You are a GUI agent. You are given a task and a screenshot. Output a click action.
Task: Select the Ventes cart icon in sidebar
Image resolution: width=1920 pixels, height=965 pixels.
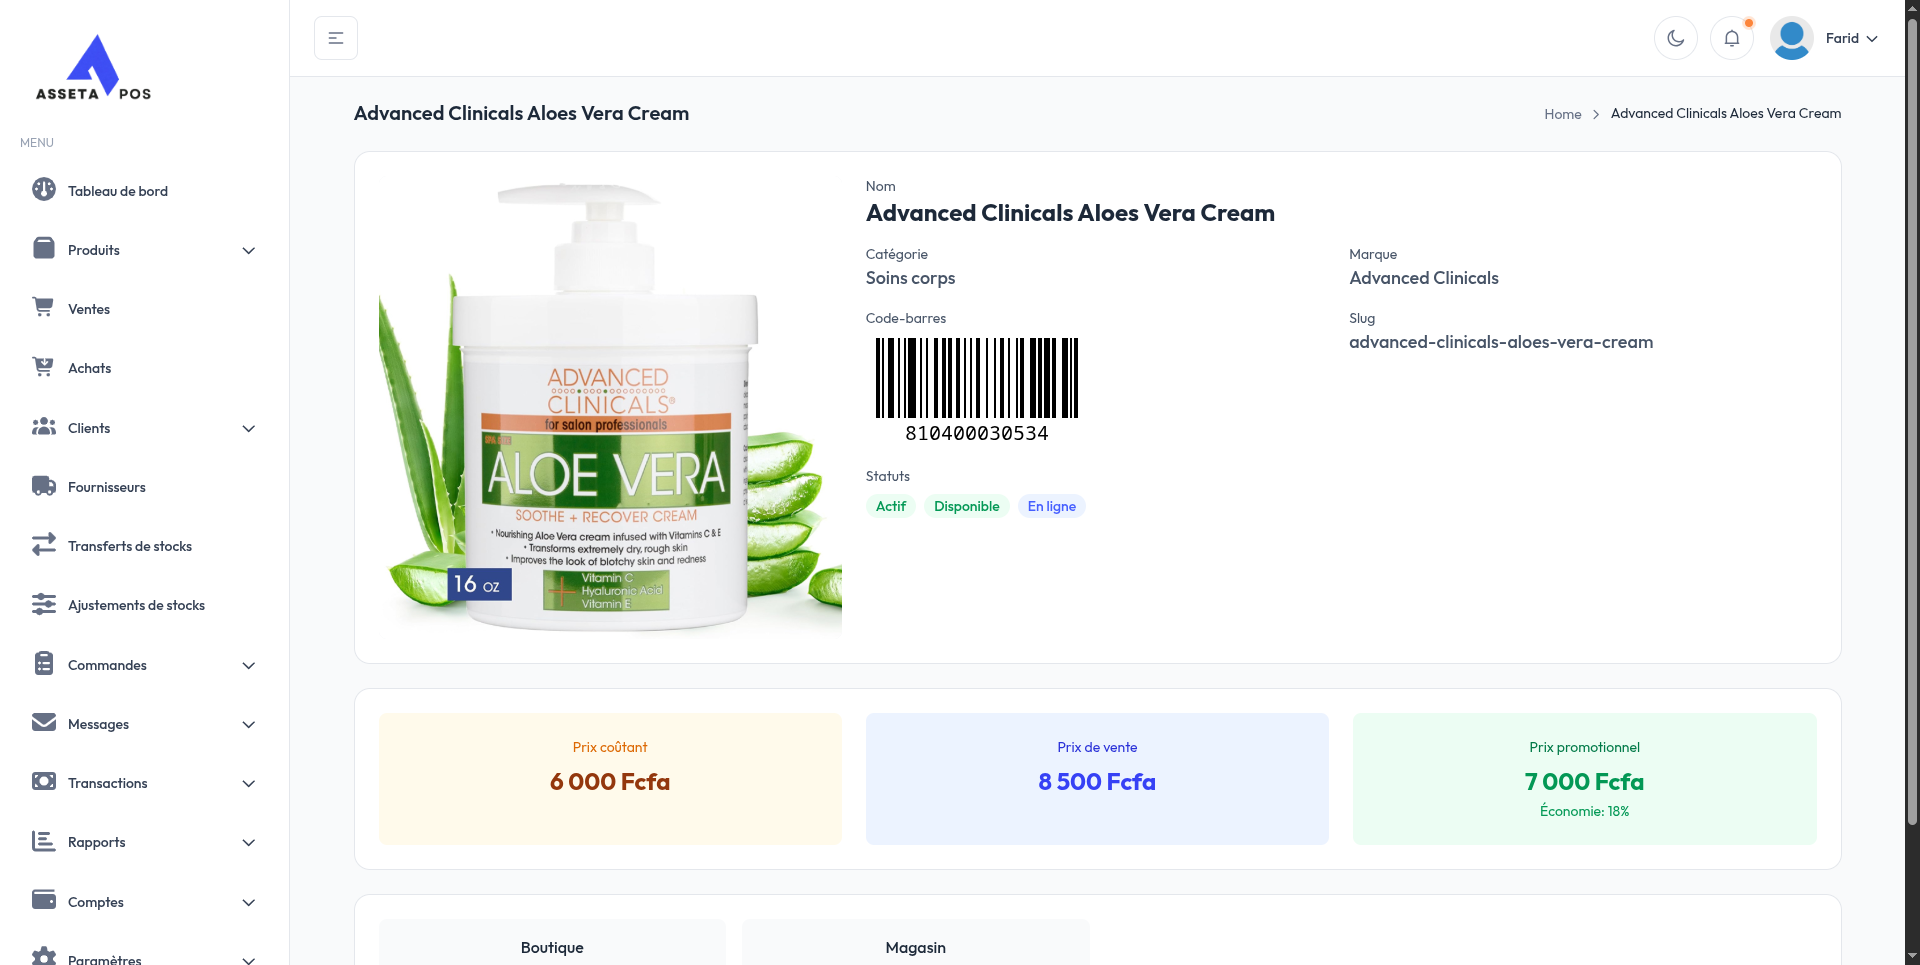[44, 307]
